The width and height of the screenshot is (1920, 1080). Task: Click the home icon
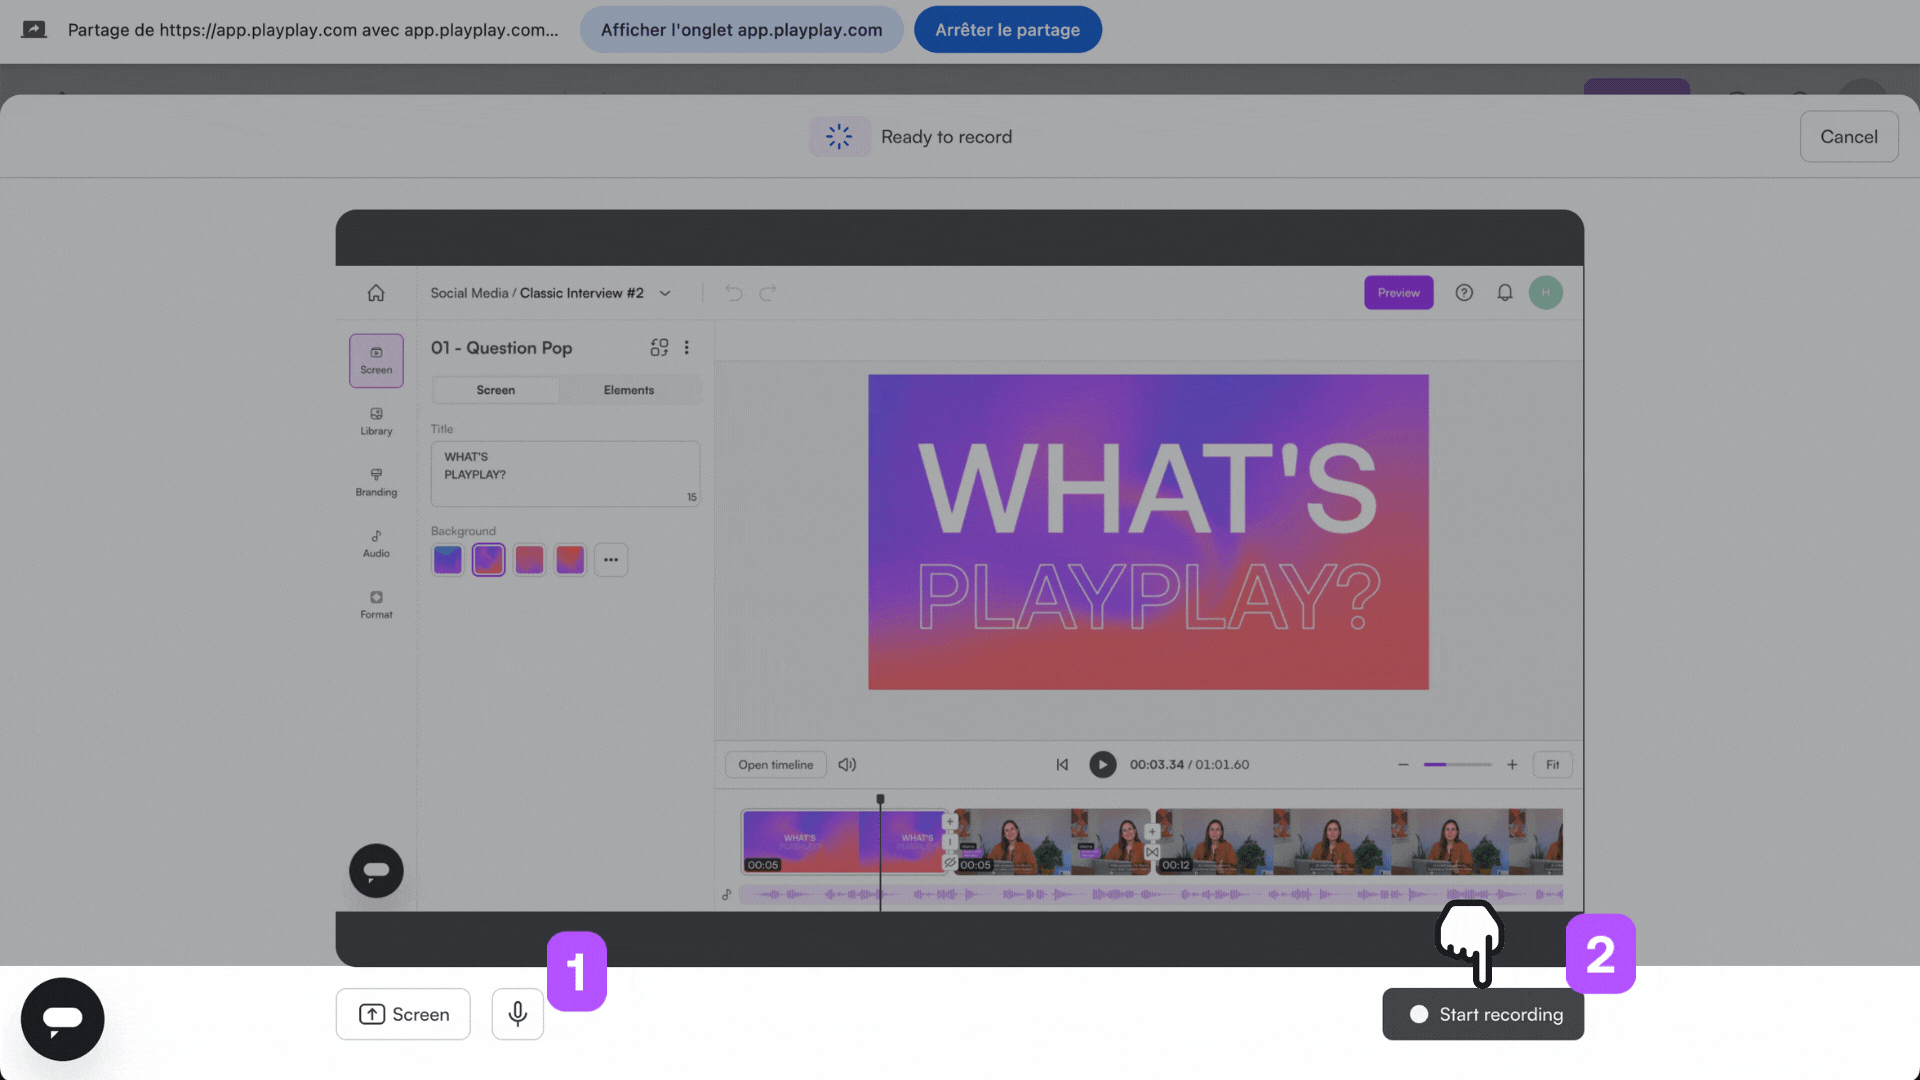coord(376,293)
